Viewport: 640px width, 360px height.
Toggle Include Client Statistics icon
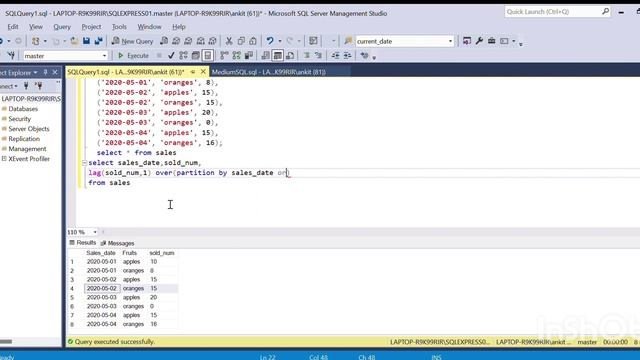[249, 56]
